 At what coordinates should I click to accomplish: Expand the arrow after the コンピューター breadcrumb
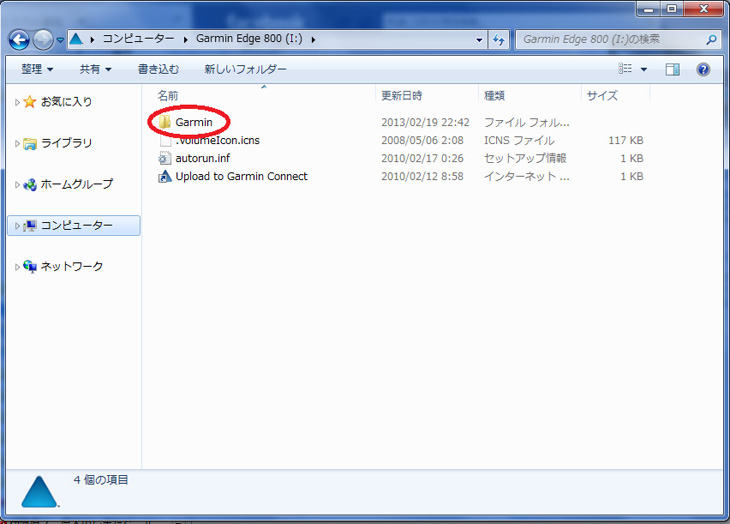(186, 40)
